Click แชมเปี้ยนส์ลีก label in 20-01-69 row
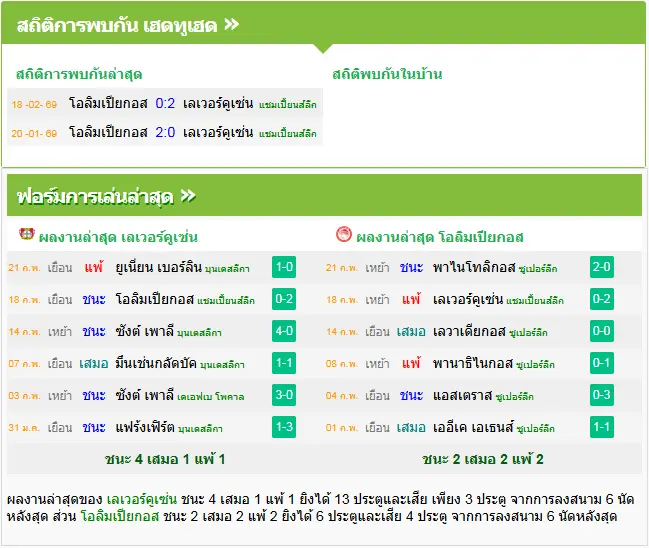This screenshot has width=649, height=548. click(x=288, y=134)
